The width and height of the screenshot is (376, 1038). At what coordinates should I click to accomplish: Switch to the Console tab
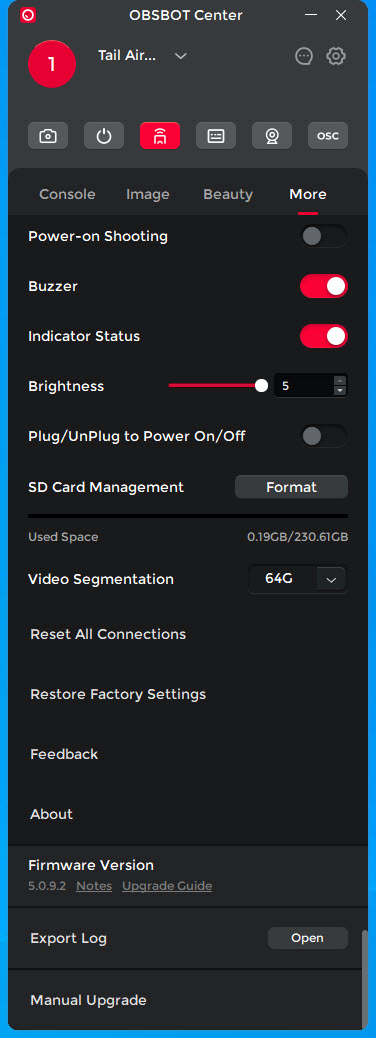pos(68,194)
